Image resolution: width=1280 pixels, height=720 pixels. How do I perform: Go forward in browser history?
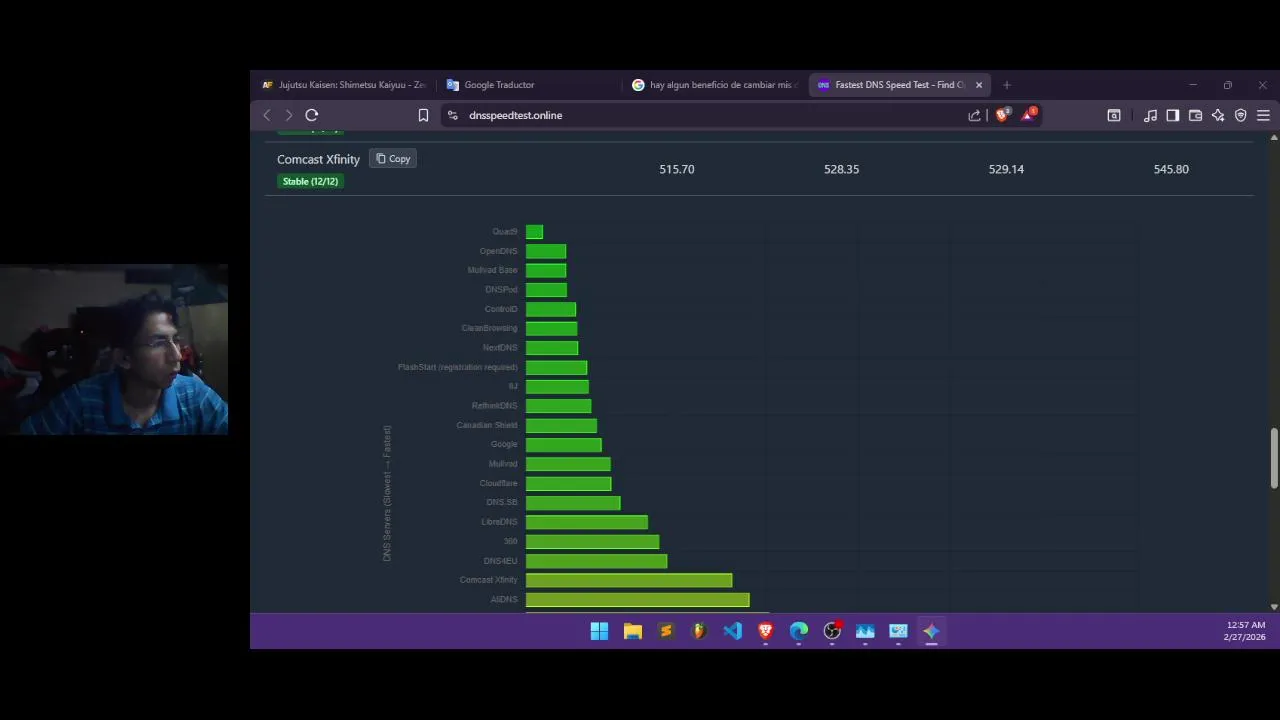pos(288,115)
